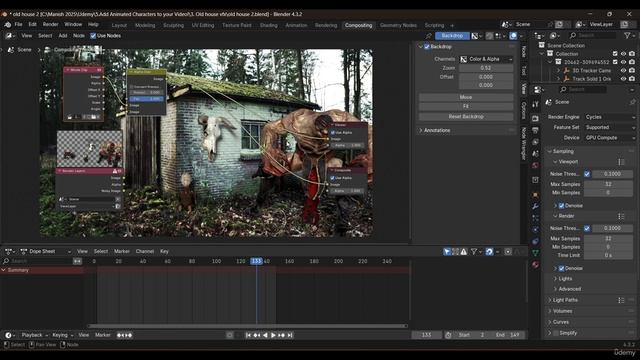This screenshot has width=640, height=360.
Task: Click the Dope Sheet filter funnel icon
Action: [474, 252]
